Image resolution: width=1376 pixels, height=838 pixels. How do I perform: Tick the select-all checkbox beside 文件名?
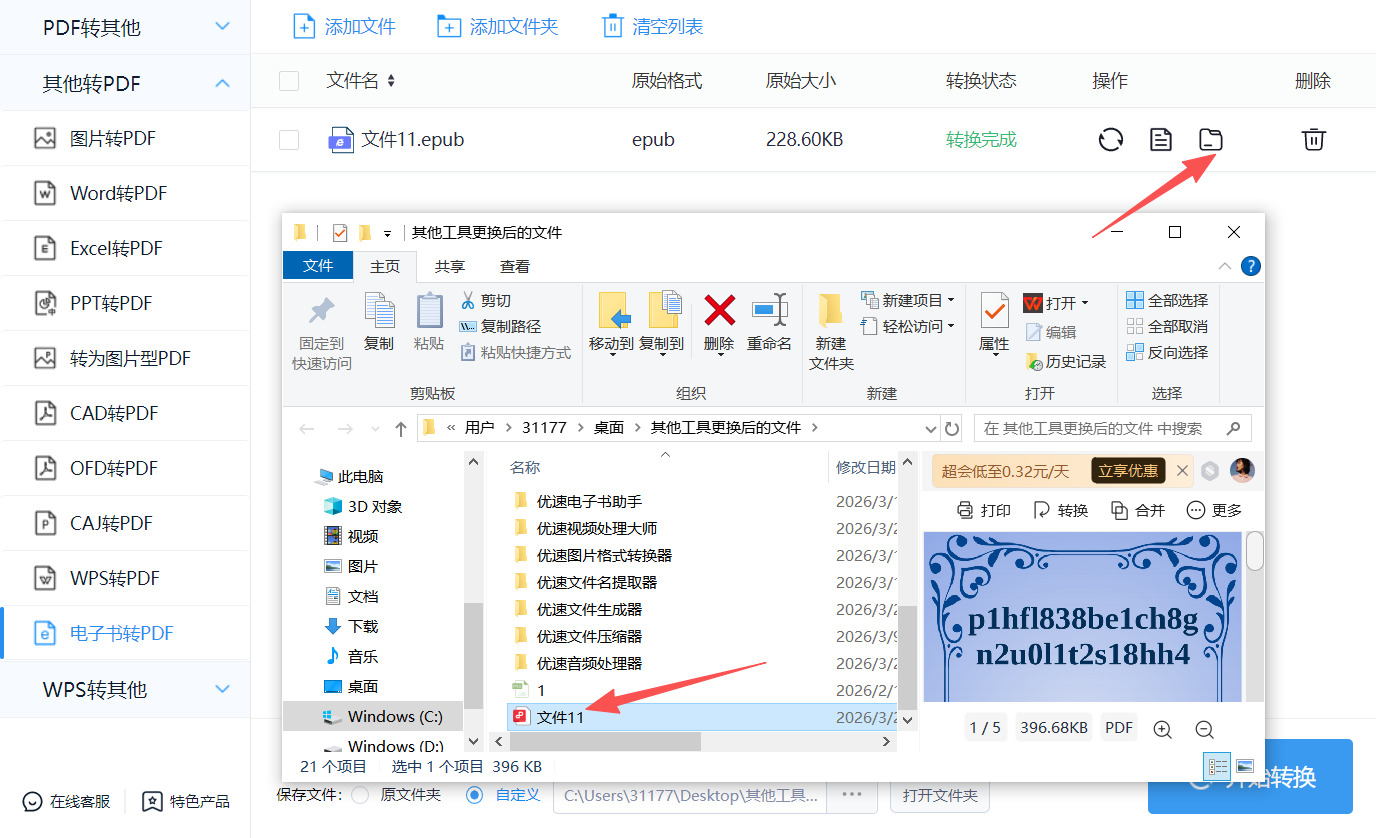(289, 81)
